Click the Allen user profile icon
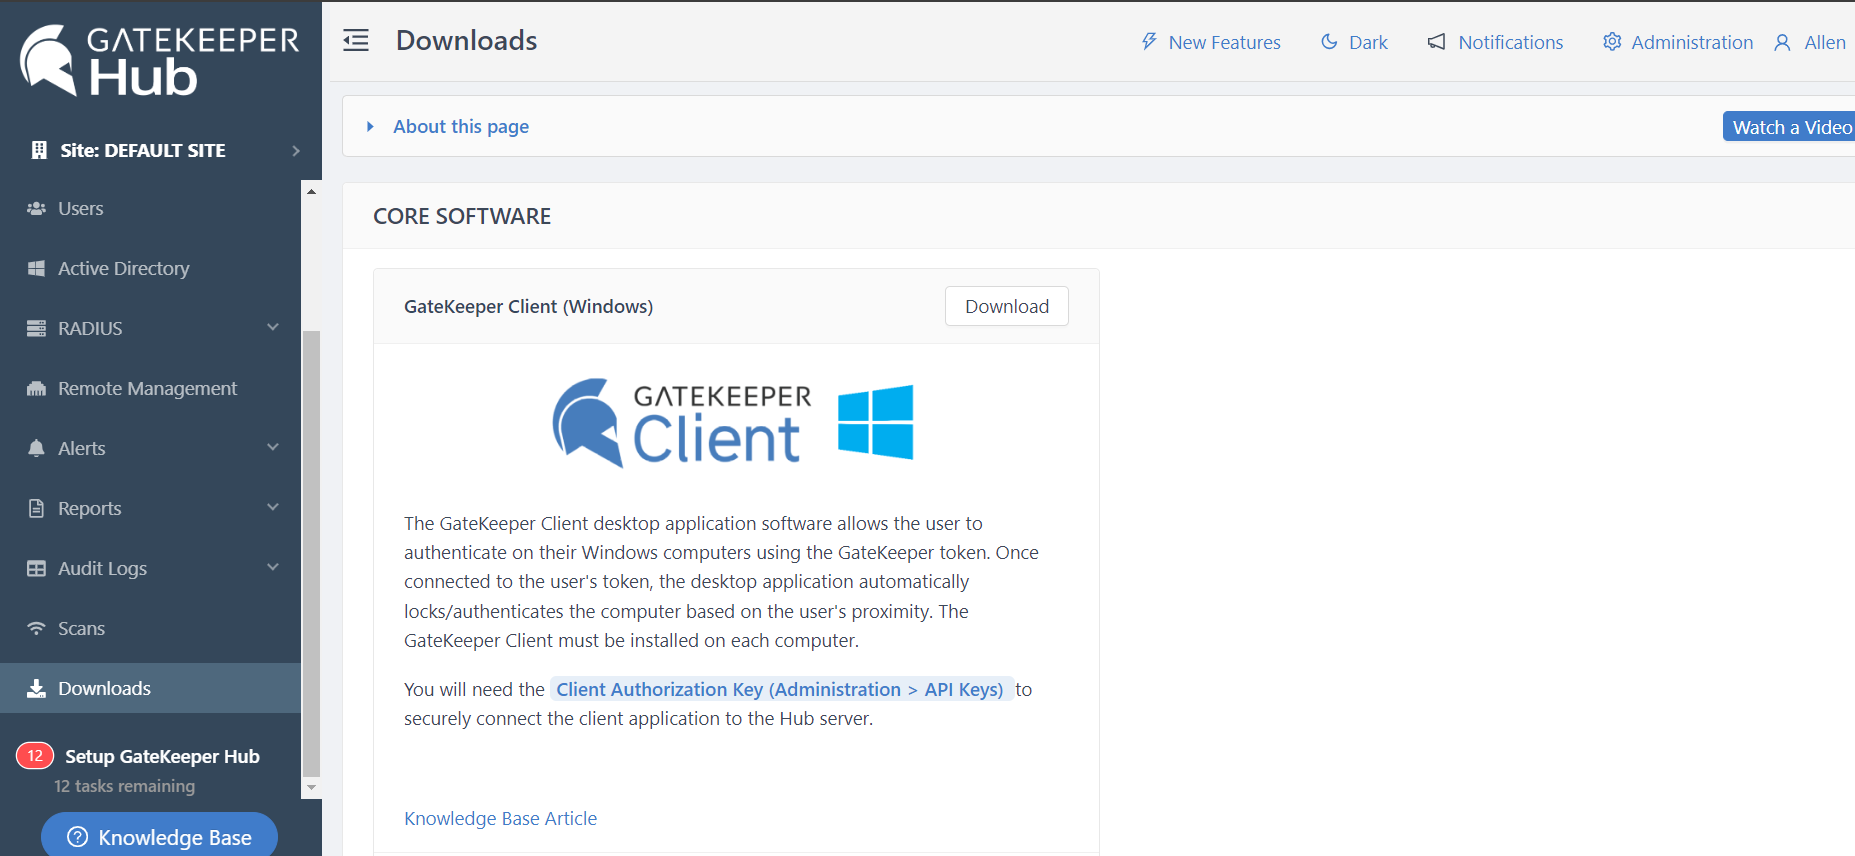1855x856 pixels. click(x=1782, y=43)
